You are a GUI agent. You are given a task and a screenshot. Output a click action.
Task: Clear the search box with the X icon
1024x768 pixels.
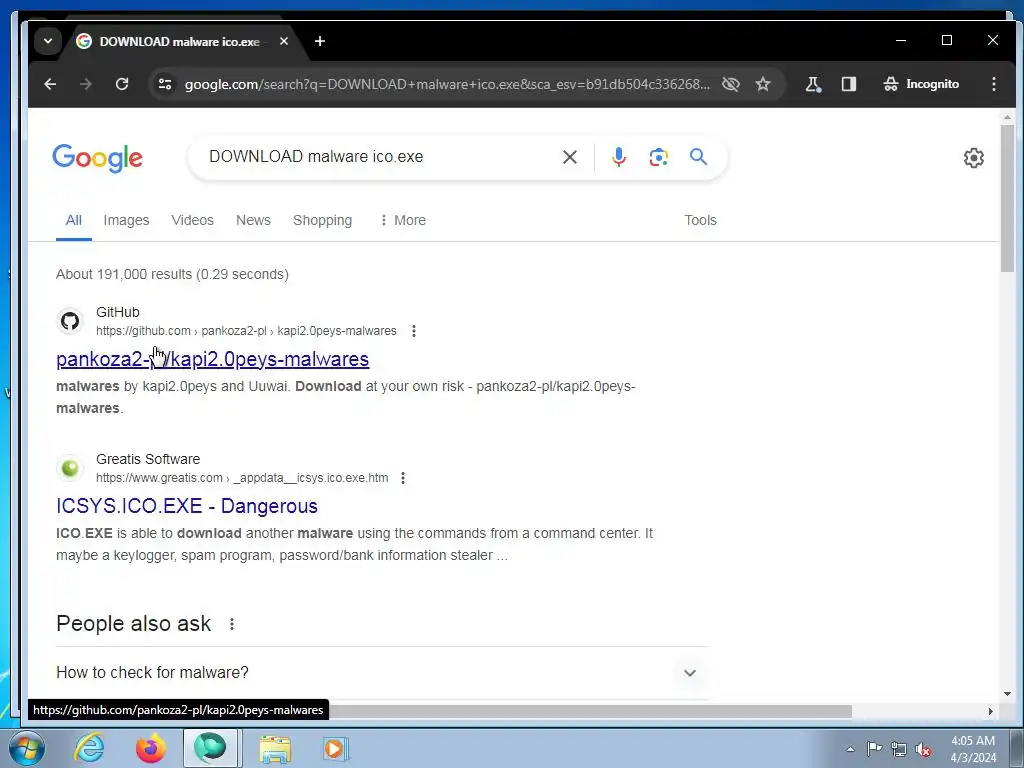tap(569, 157)
